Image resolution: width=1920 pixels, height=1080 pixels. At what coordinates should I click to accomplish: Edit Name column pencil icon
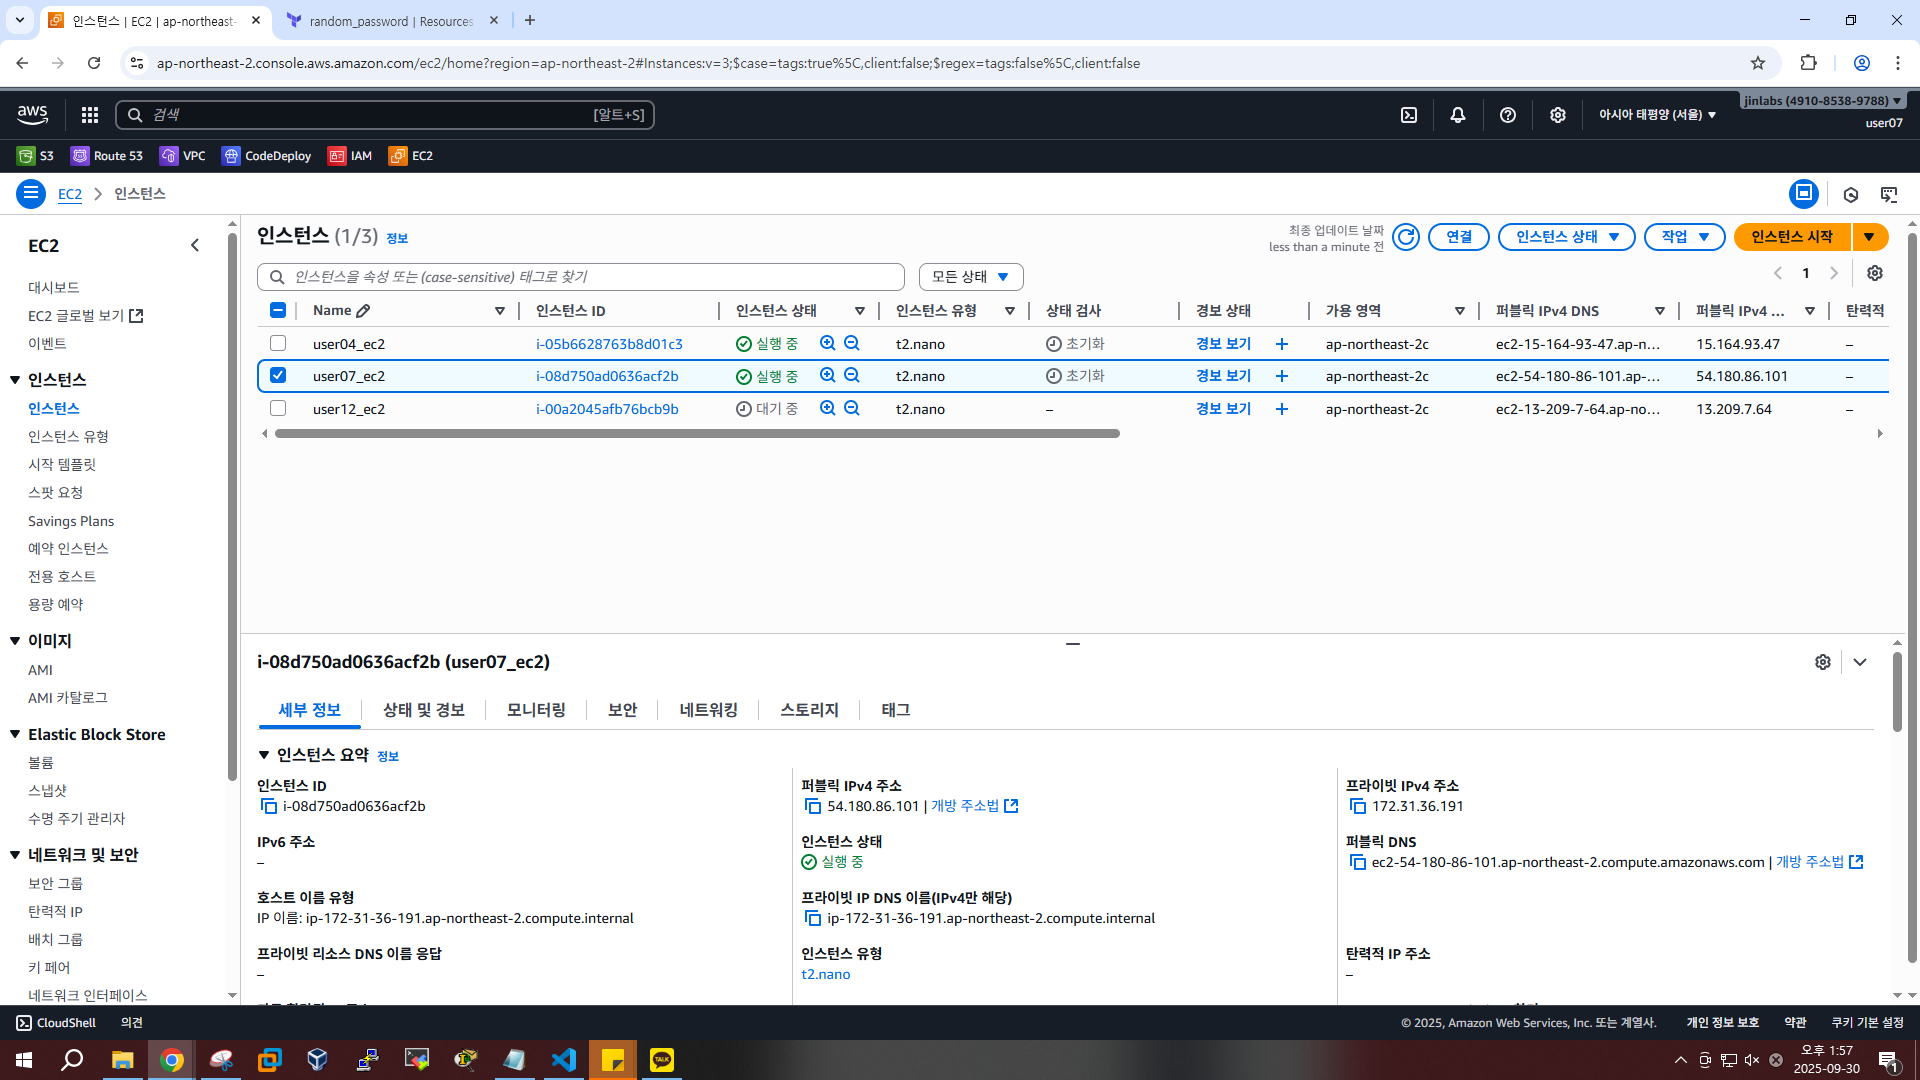[x=363, y=311]
